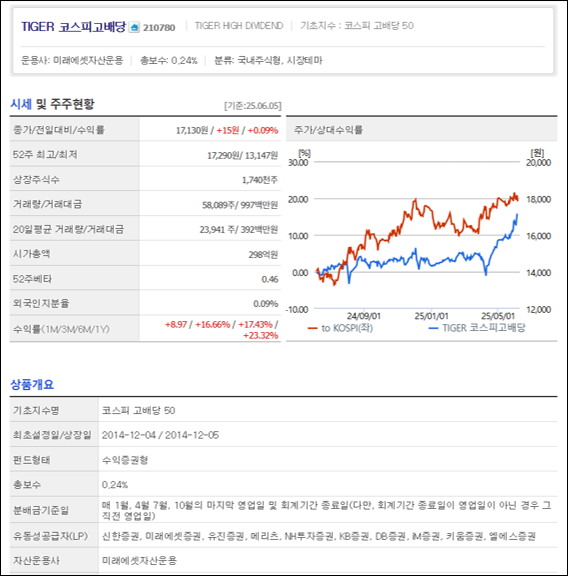Click the 20-day average value 23,941 주/ 392백만원
This screenshot has height=576, width=568.
[239, 230]
